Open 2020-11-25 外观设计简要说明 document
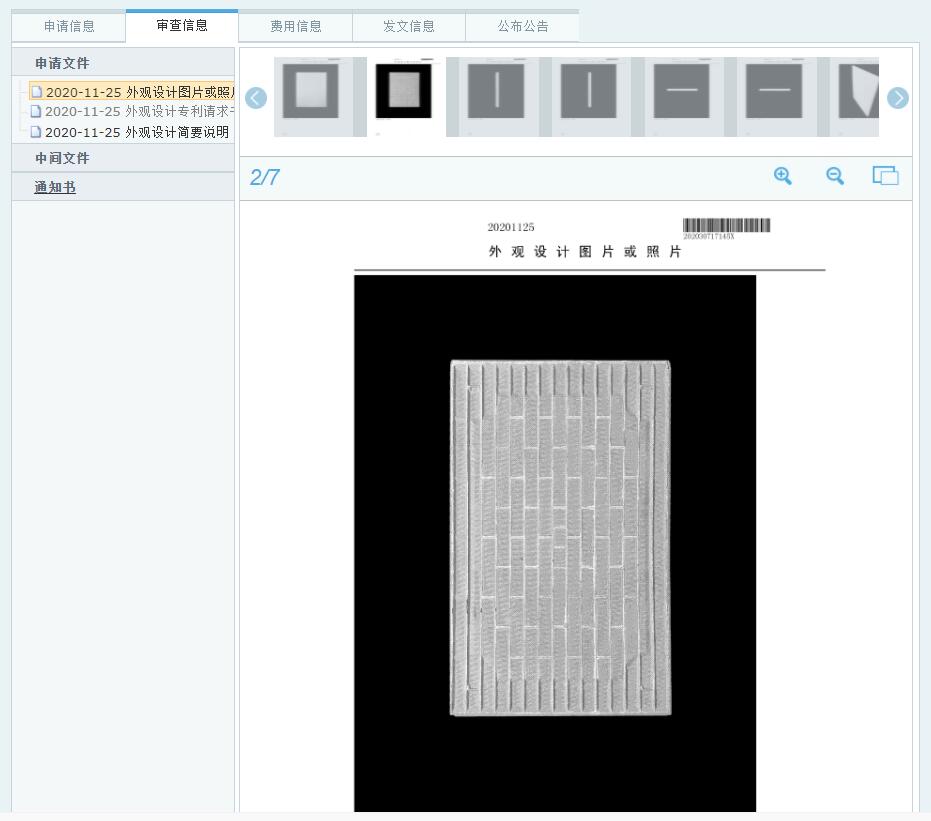 [x=137, y=132]
